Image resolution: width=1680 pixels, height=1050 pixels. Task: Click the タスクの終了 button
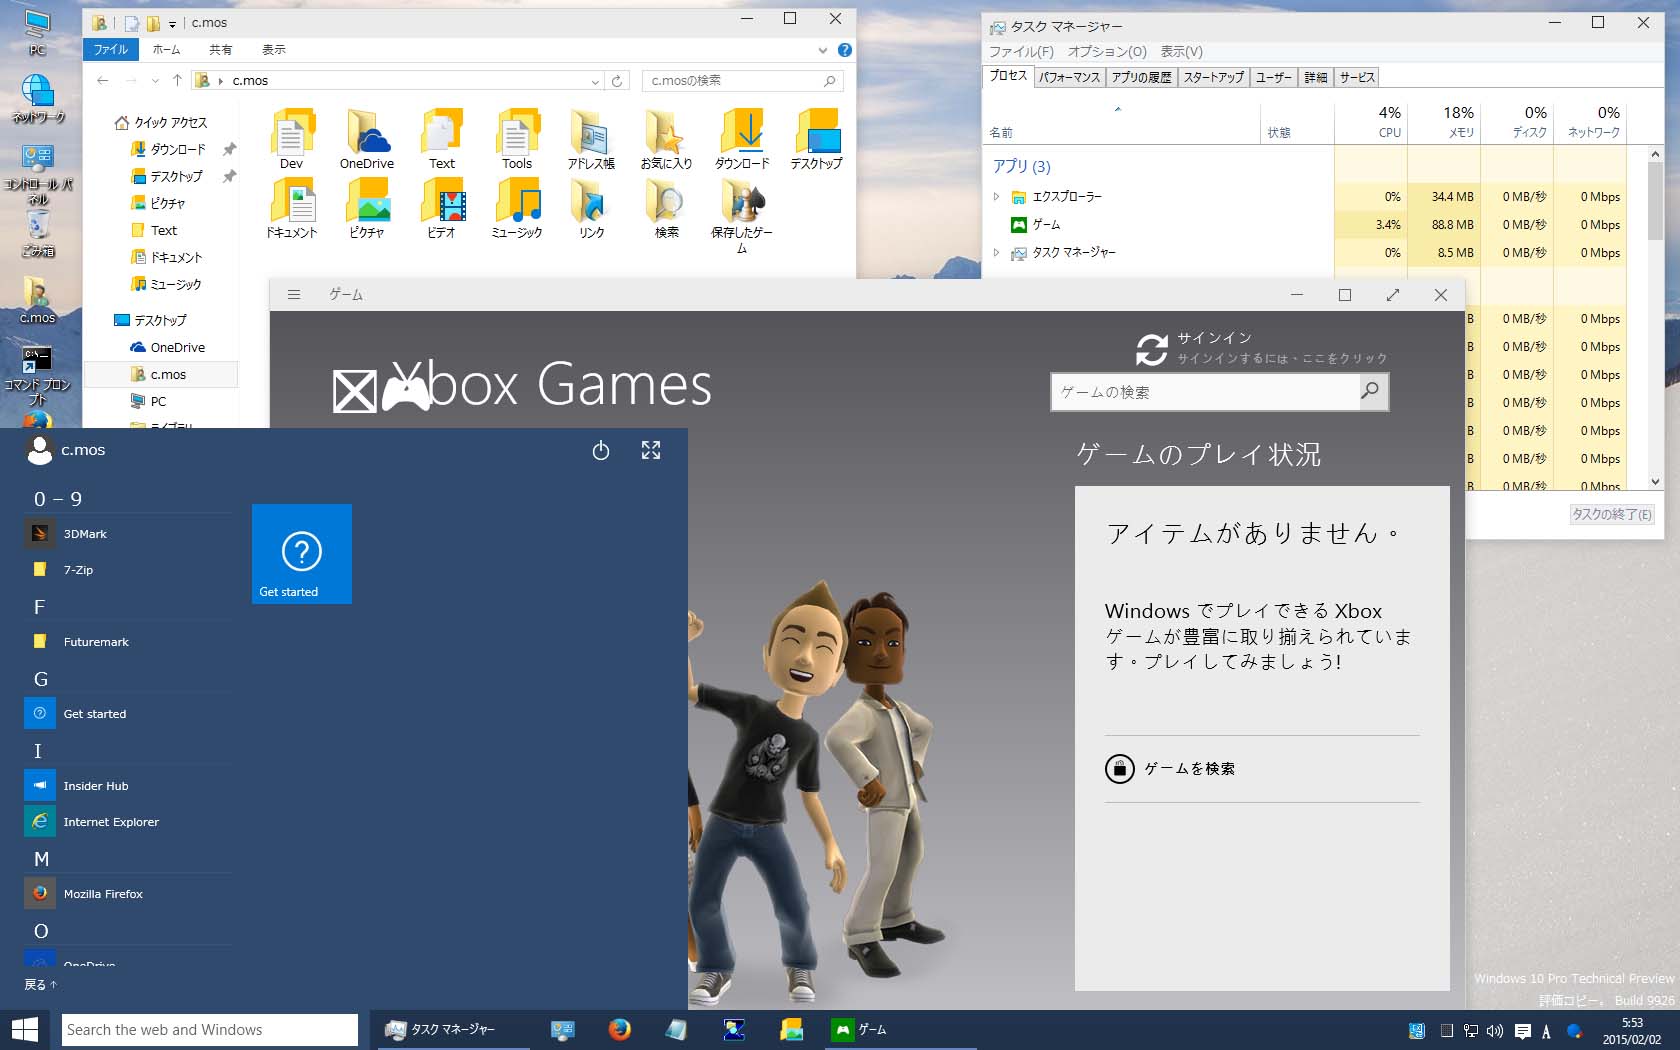(1612, 514)
